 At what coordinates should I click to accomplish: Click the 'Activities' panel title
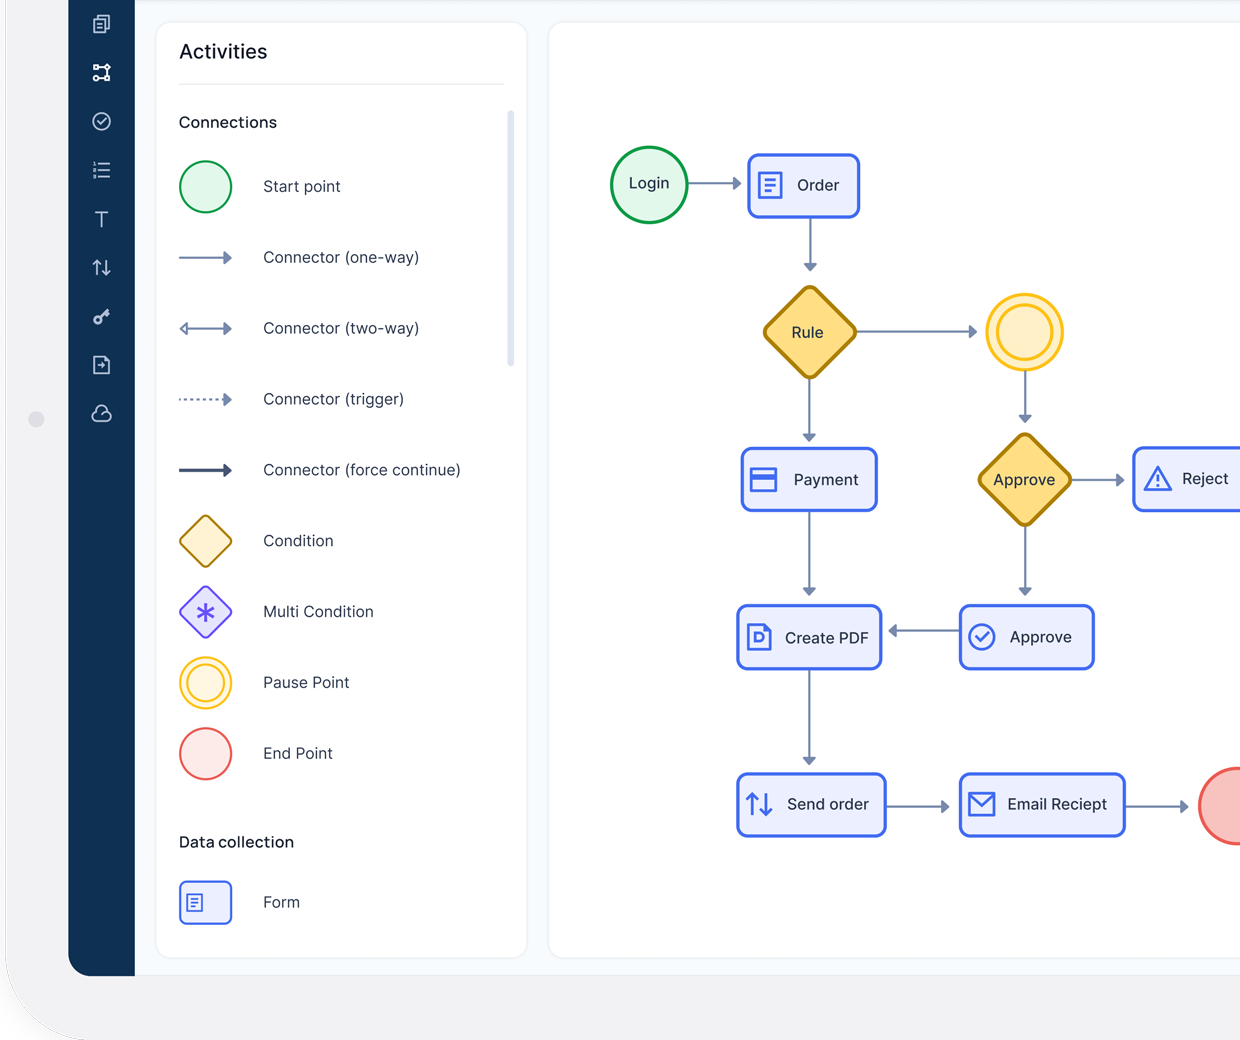tap(223, 52)
